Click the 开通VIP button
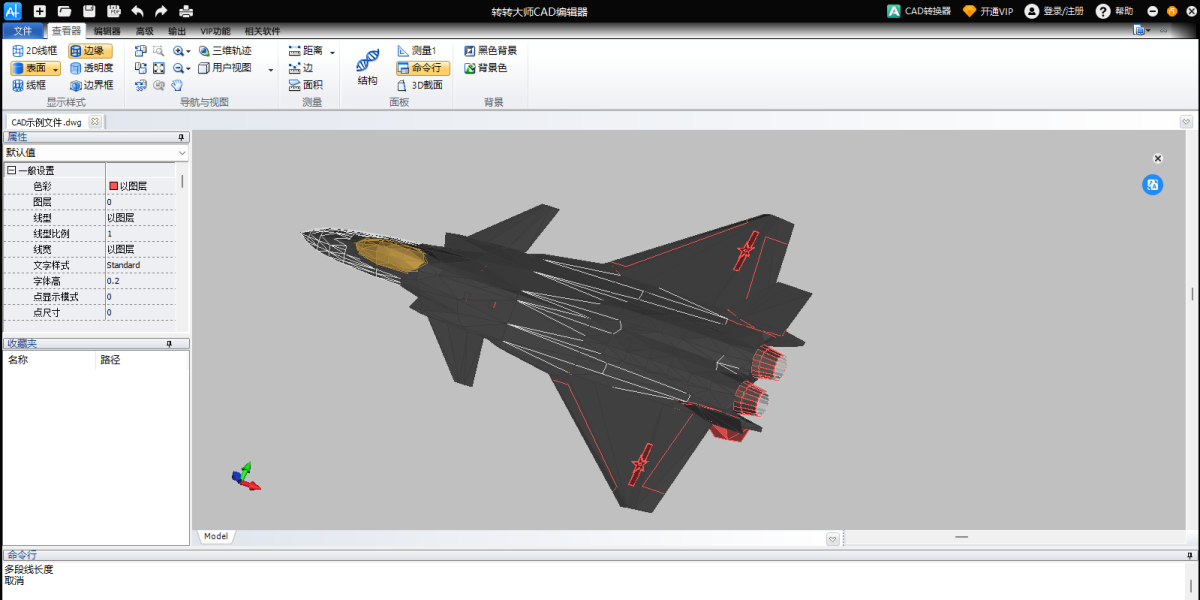This screenshot has height=600, width=1200. click(988, 11)
